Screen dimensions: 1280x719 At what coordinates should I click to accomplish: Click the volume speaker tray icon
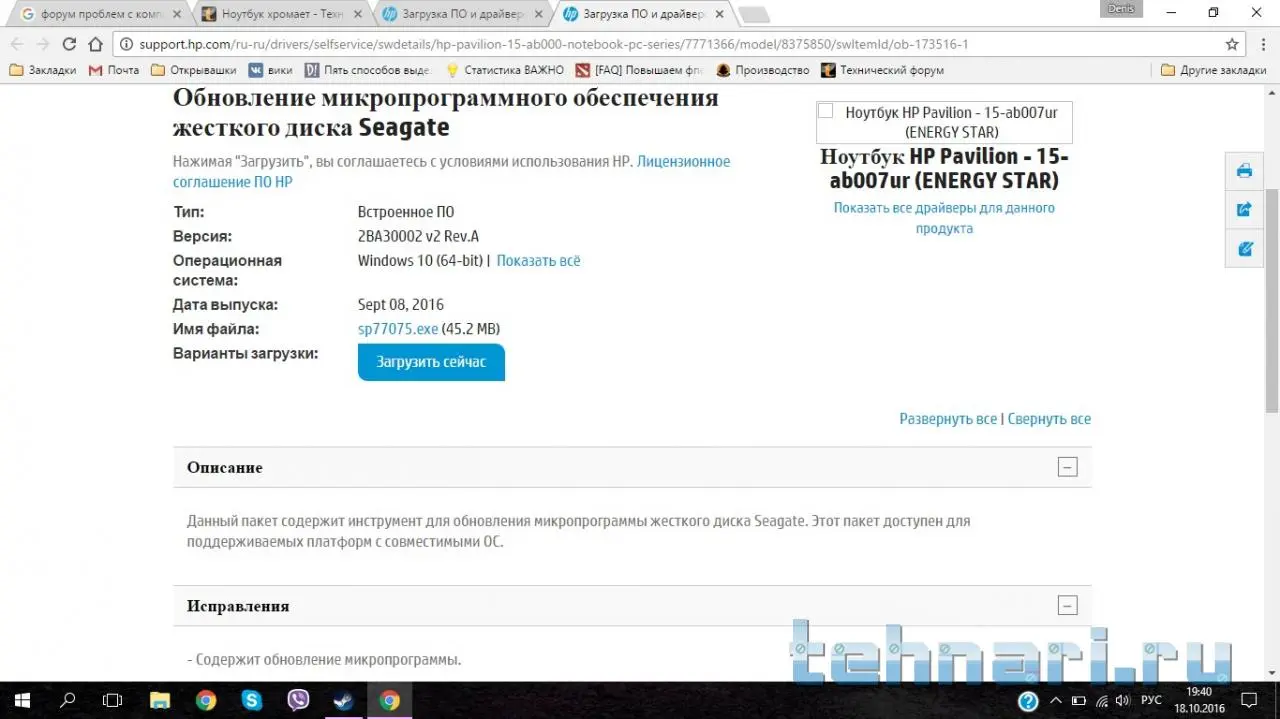1122,701
